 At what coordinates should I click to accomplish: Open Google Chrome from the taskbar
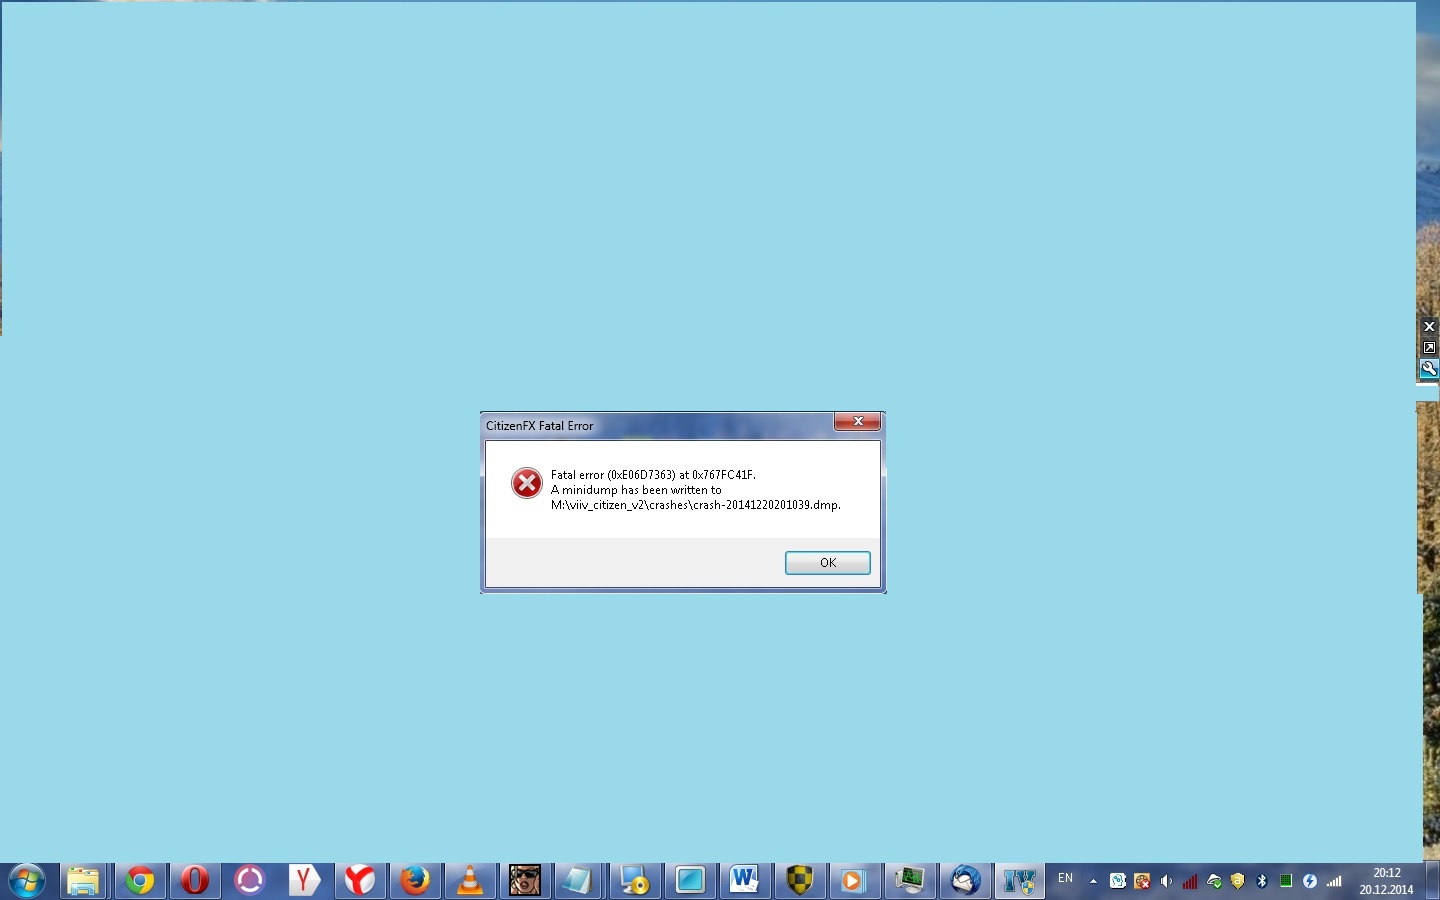(140, 880)
